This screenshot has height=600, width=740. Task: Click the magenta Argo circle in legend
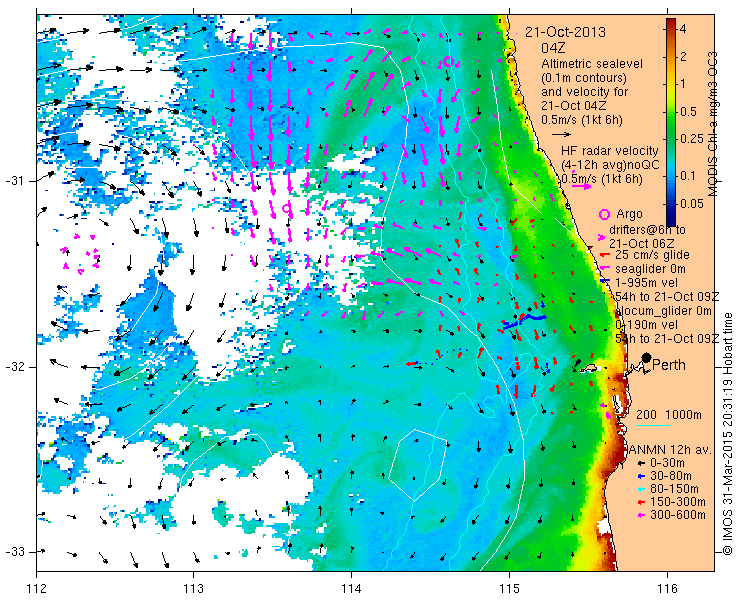pos(604,214)
